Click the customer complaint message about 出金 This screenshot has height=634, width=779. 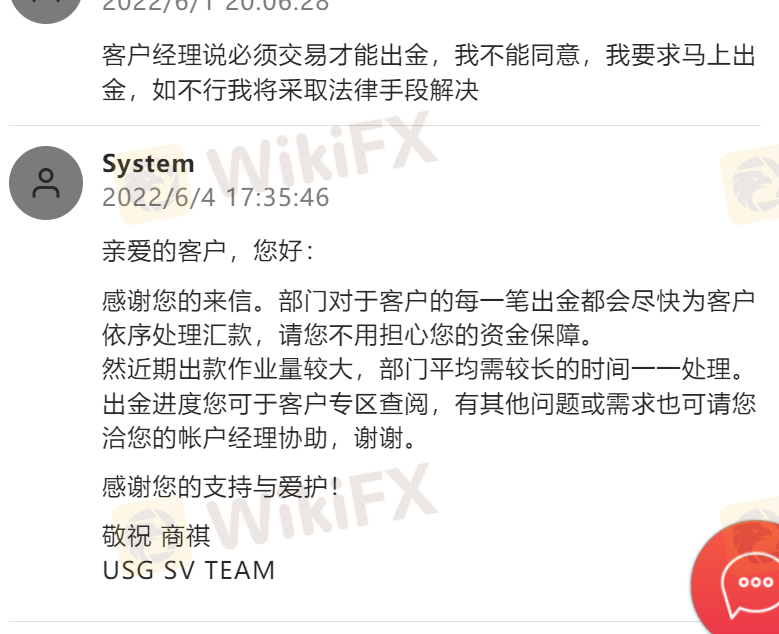429,72
